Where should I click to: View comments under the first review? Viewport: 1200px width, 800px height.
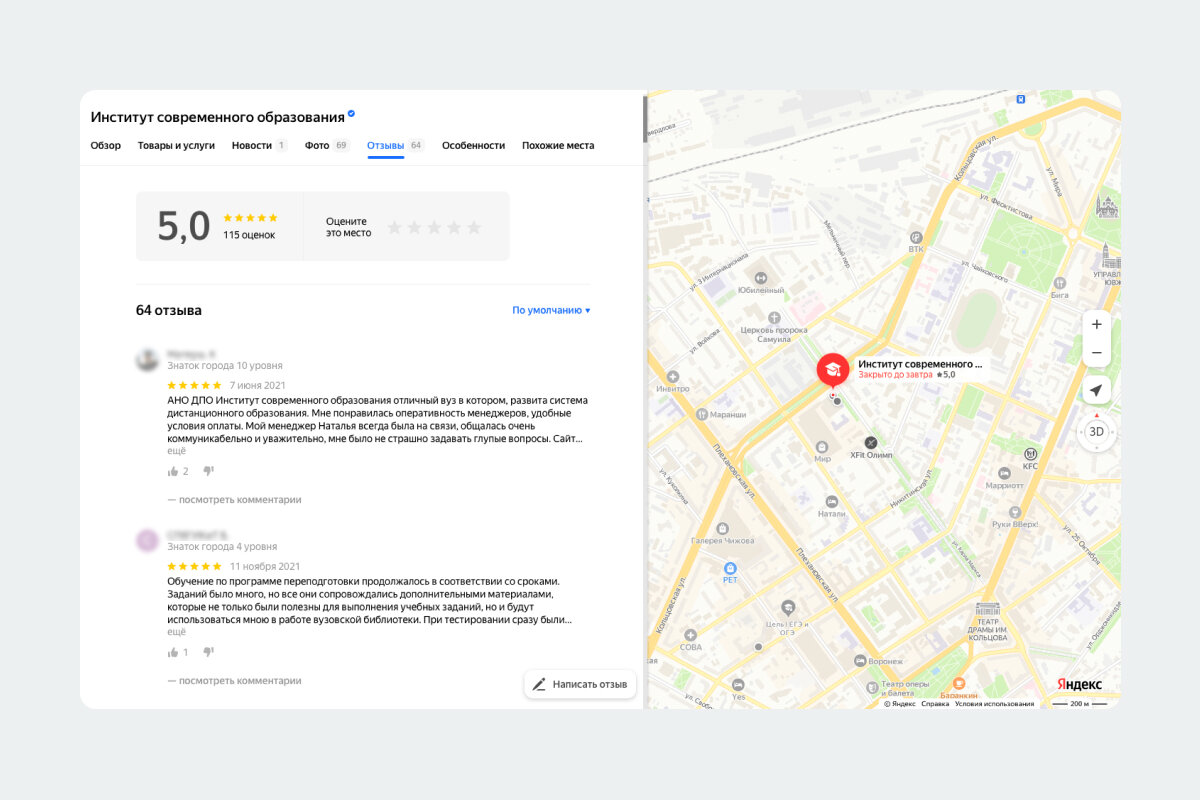coord(234,499)
